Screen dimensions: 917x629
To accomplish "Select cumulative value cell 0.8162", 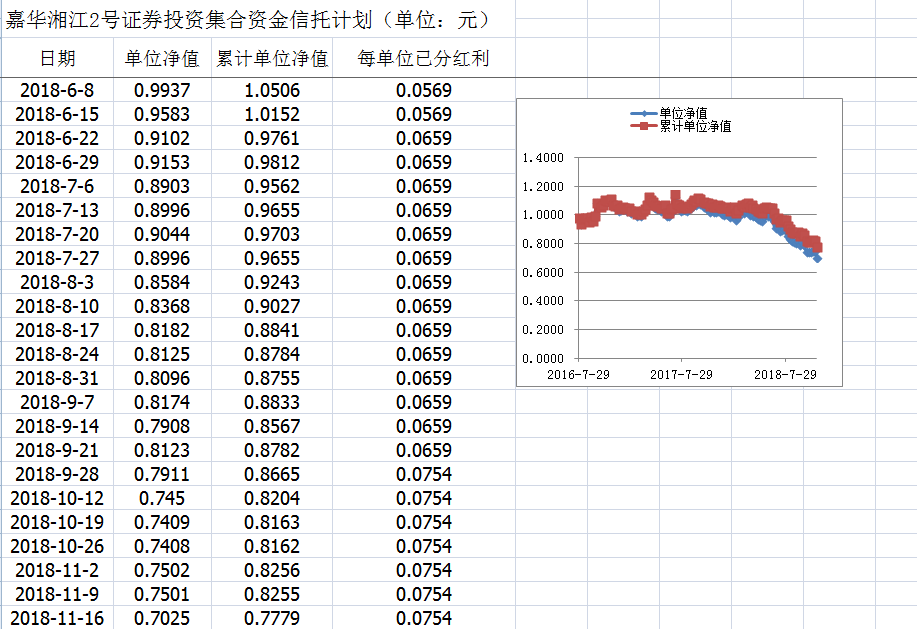I will click(x=272, y=545).
